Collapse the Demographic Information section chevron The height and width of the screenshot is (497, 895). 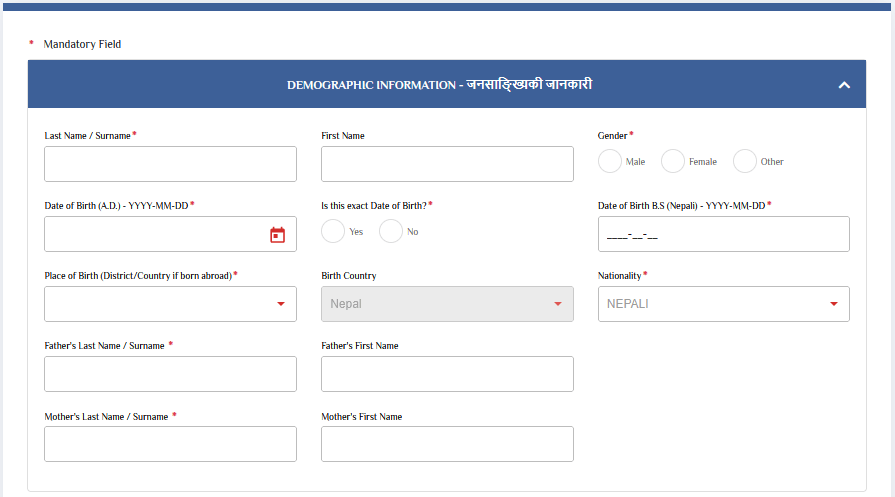tap(844, 85)
